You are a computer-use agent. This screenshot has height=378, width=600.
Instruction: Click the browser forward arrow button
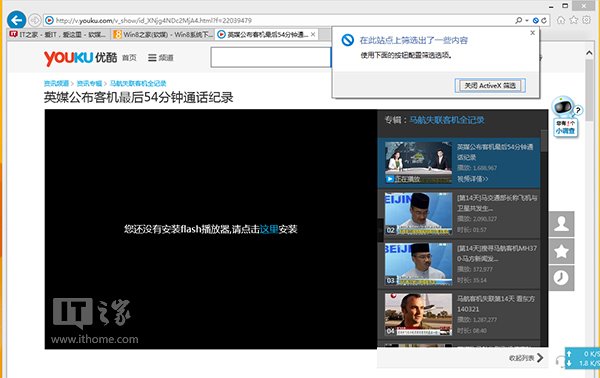point(35,20)
